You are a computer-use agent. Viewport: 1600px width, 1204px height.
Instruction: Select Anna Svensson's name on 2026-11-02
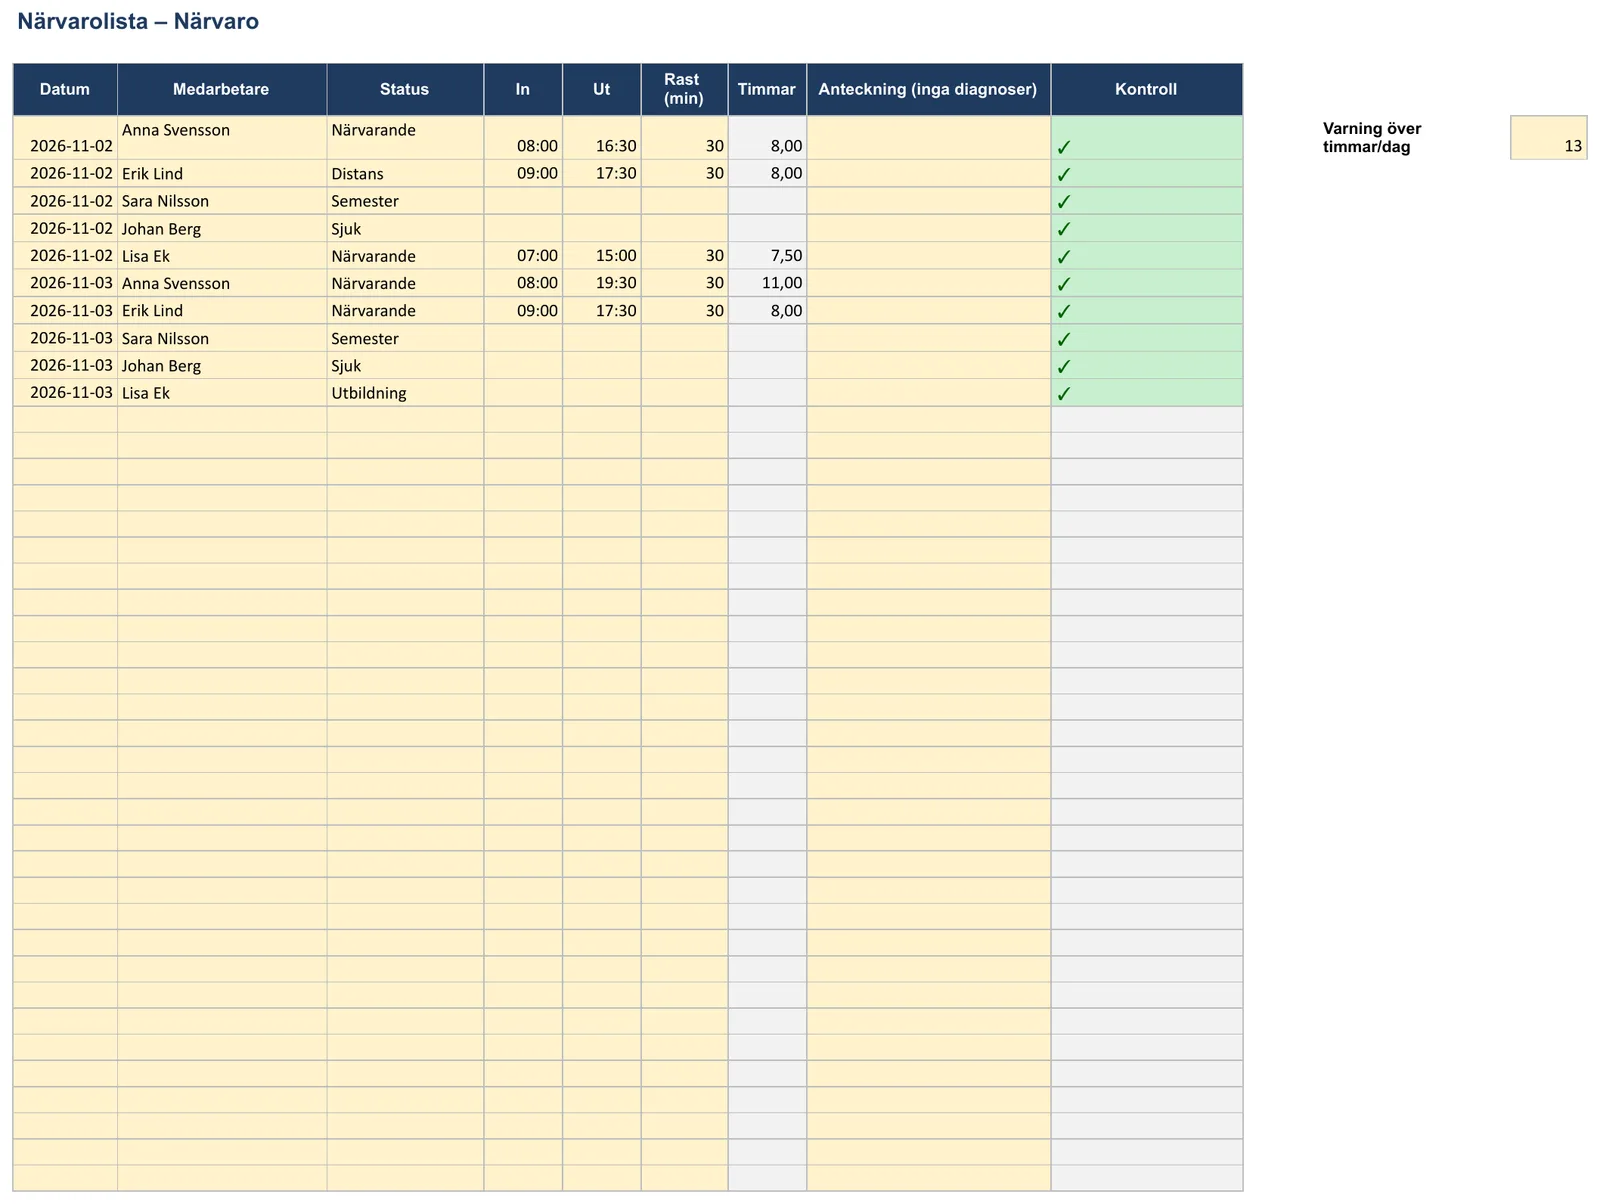pos(176,130)
